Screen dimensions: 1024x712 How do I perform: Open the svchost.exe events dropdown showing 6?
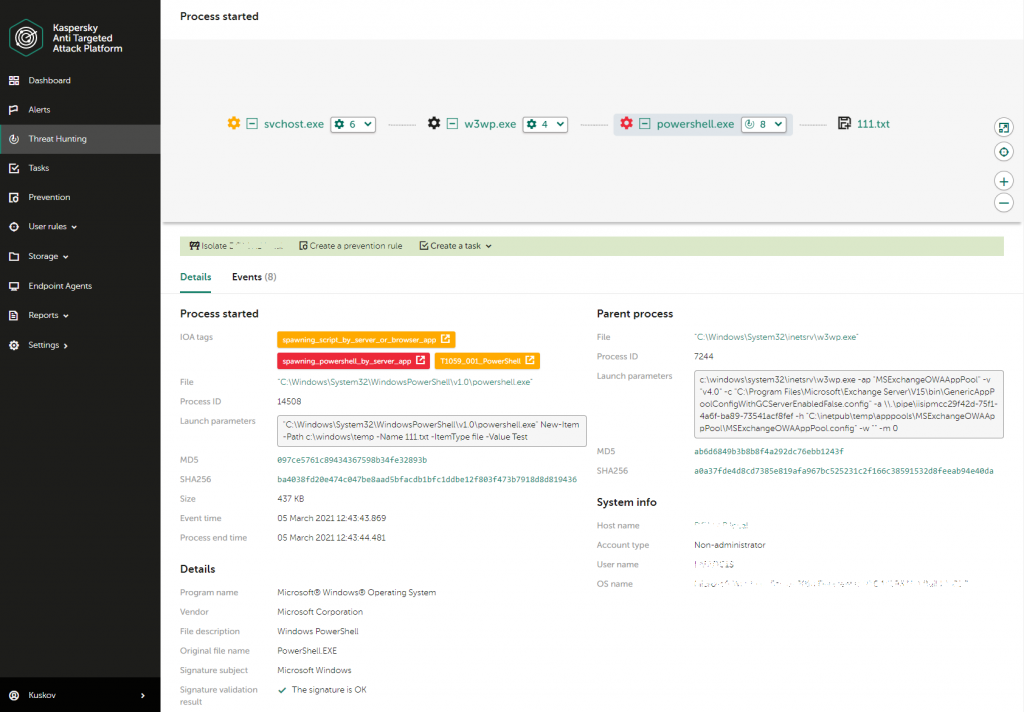click(353, 124)
